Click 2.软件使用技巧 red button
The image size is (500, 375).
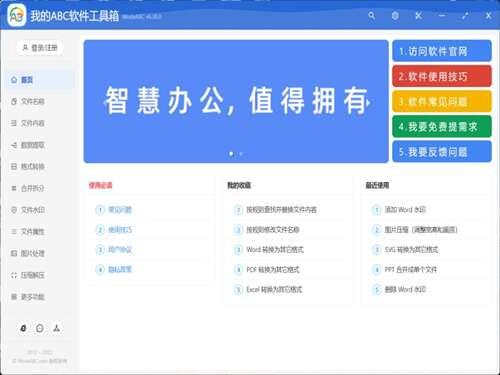442,76
